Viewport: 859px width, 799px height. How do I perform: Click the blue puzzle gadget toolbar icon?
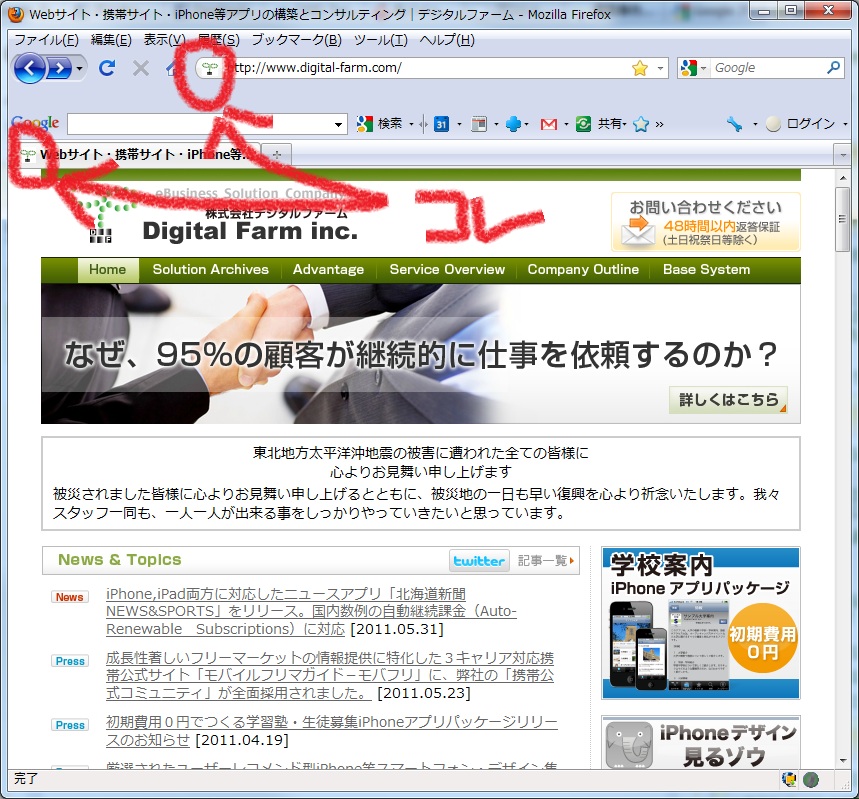[513, 124]
